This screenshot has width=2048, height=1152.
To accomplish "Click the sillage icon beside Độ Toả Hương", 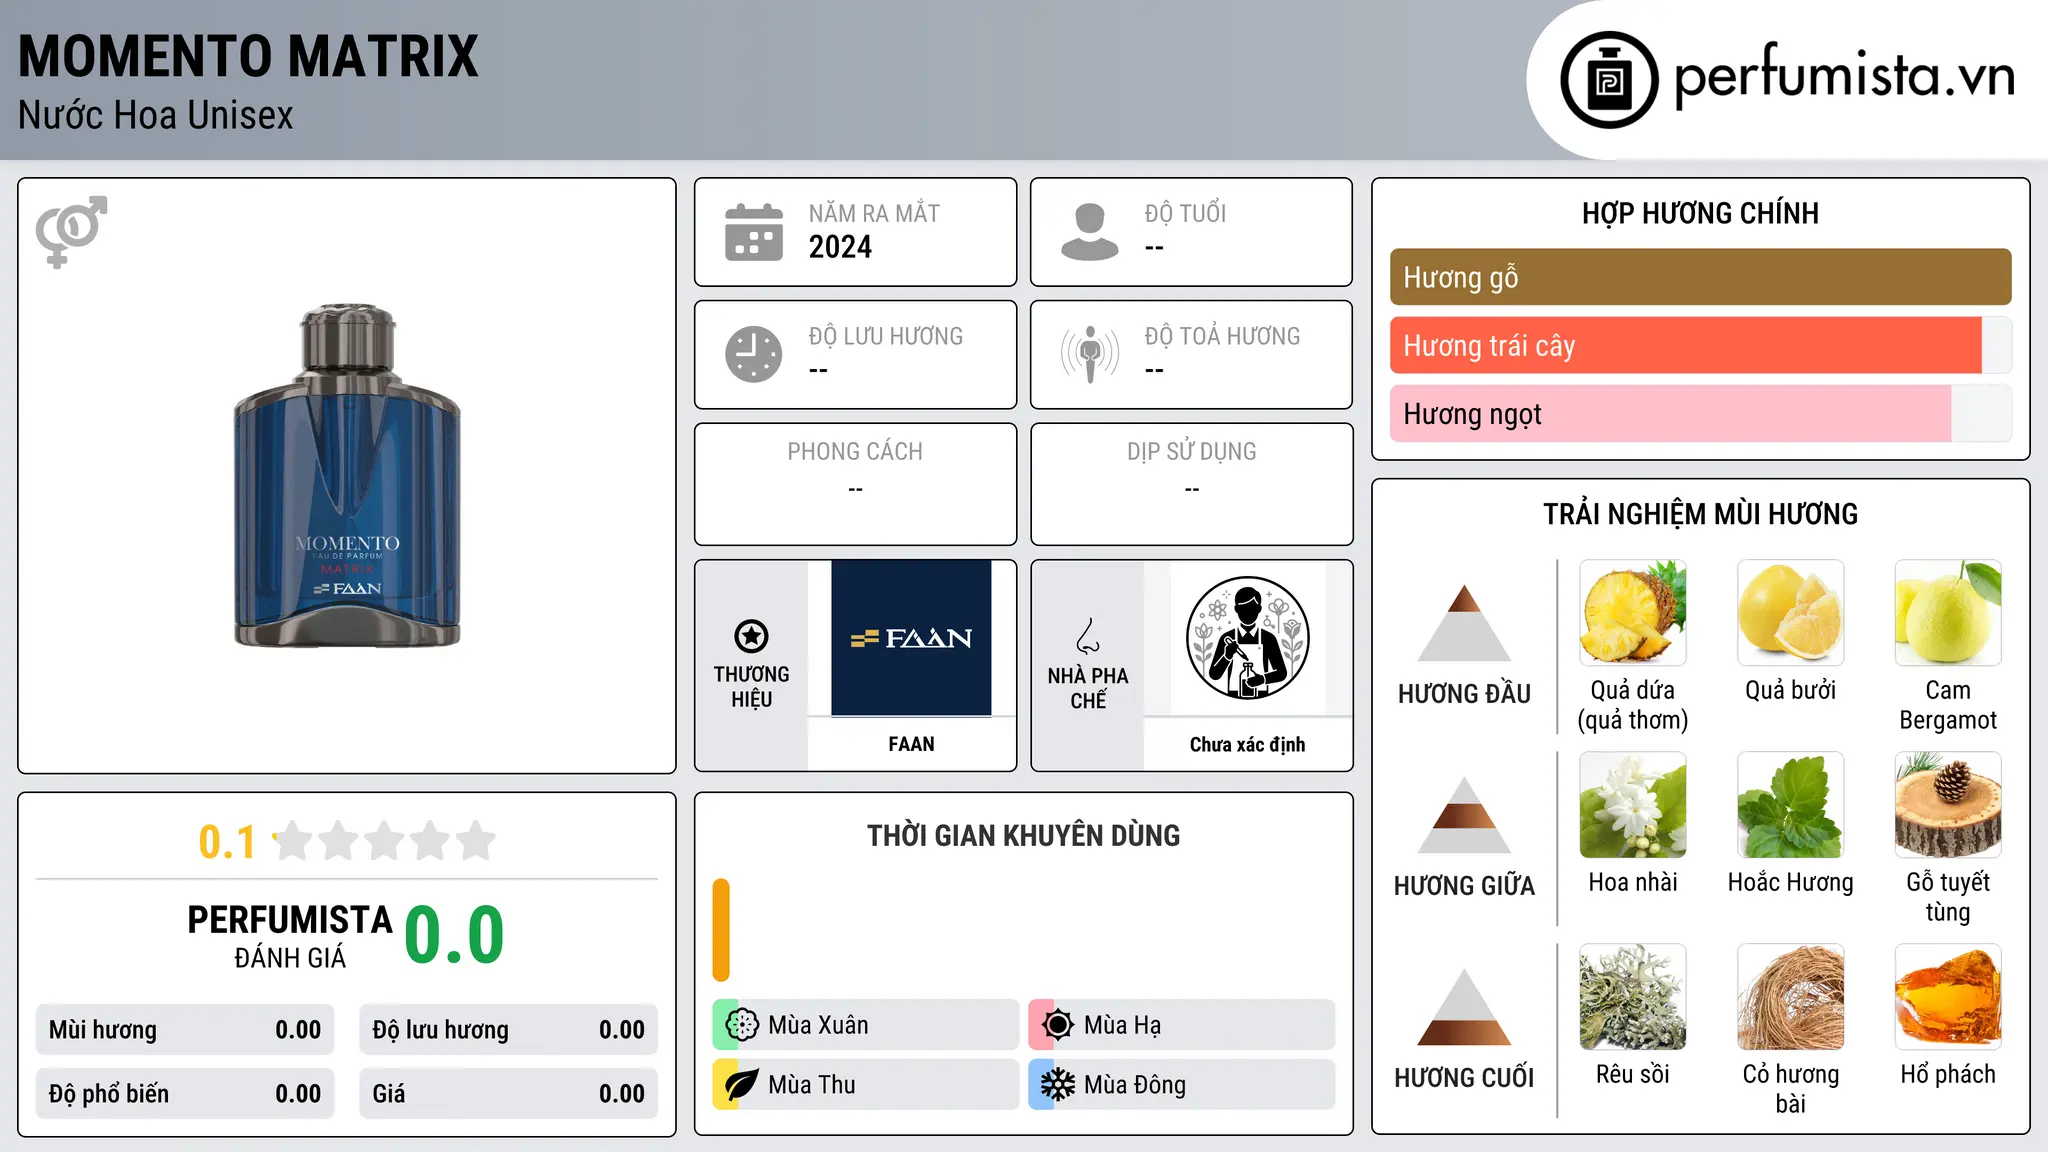I will 1090,354.
